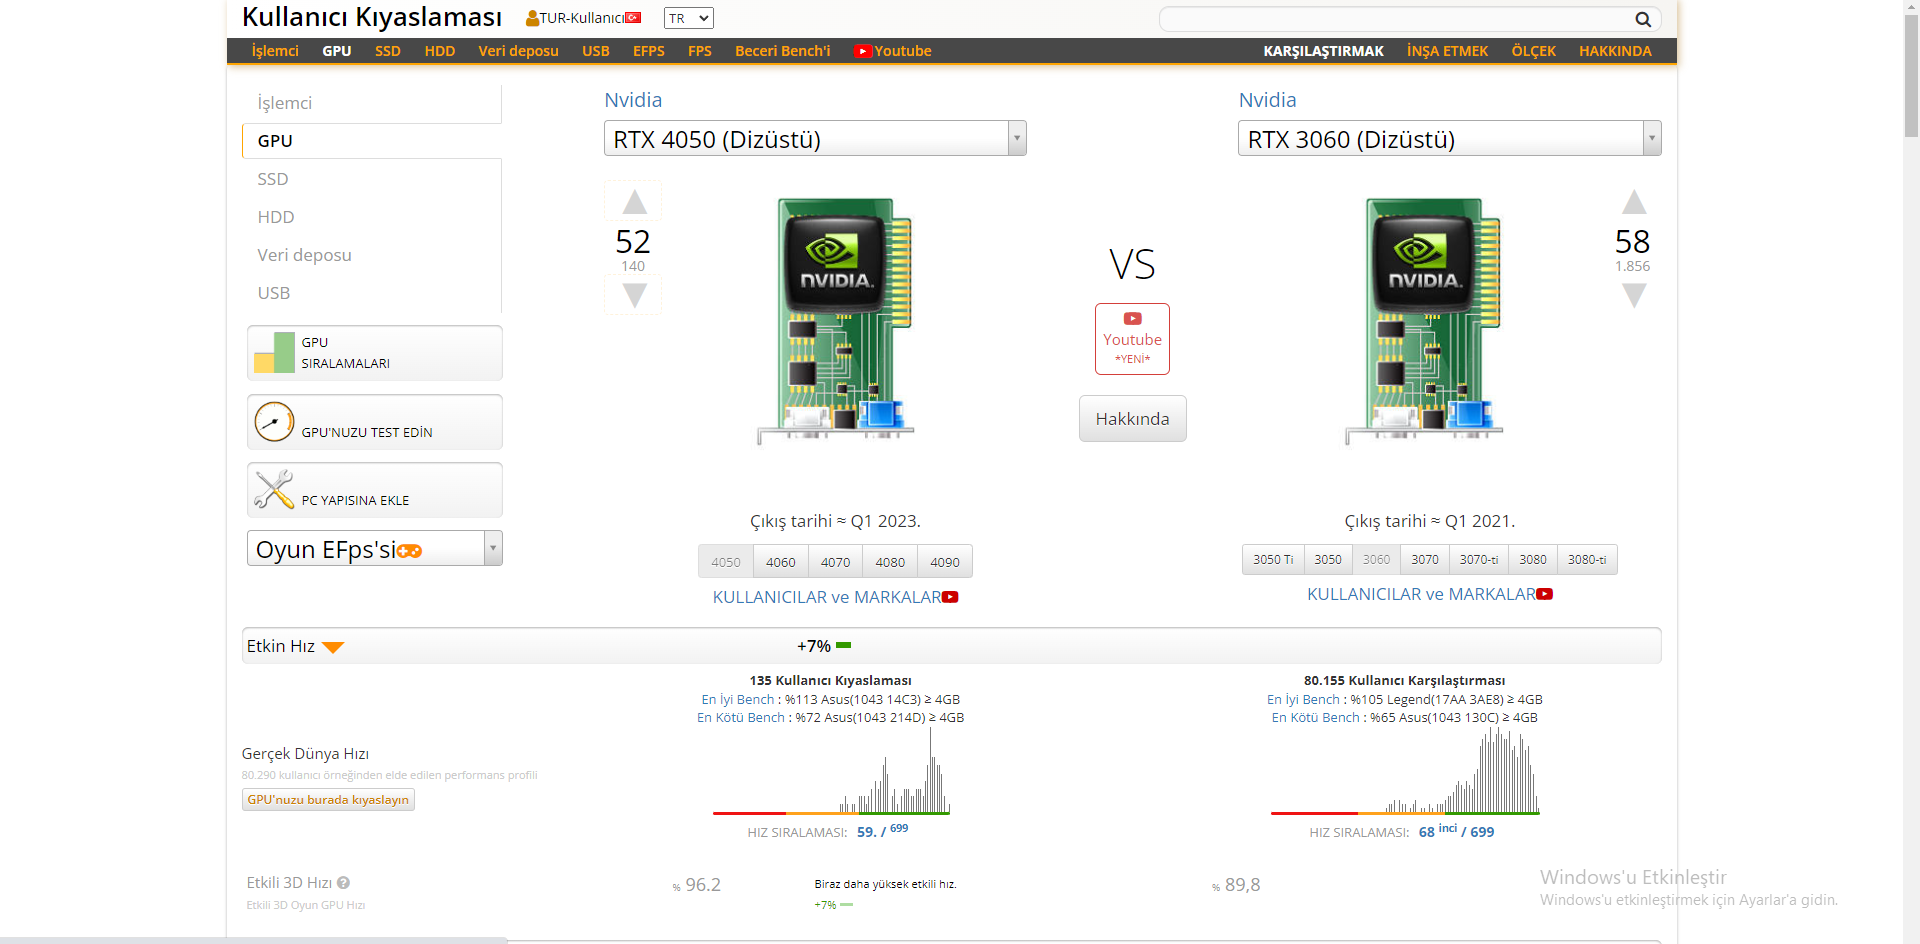The width and height of the screenshot is (1920, 944).
Task: Click the orange Etkin Hız triangle
Action: [333, 647]
